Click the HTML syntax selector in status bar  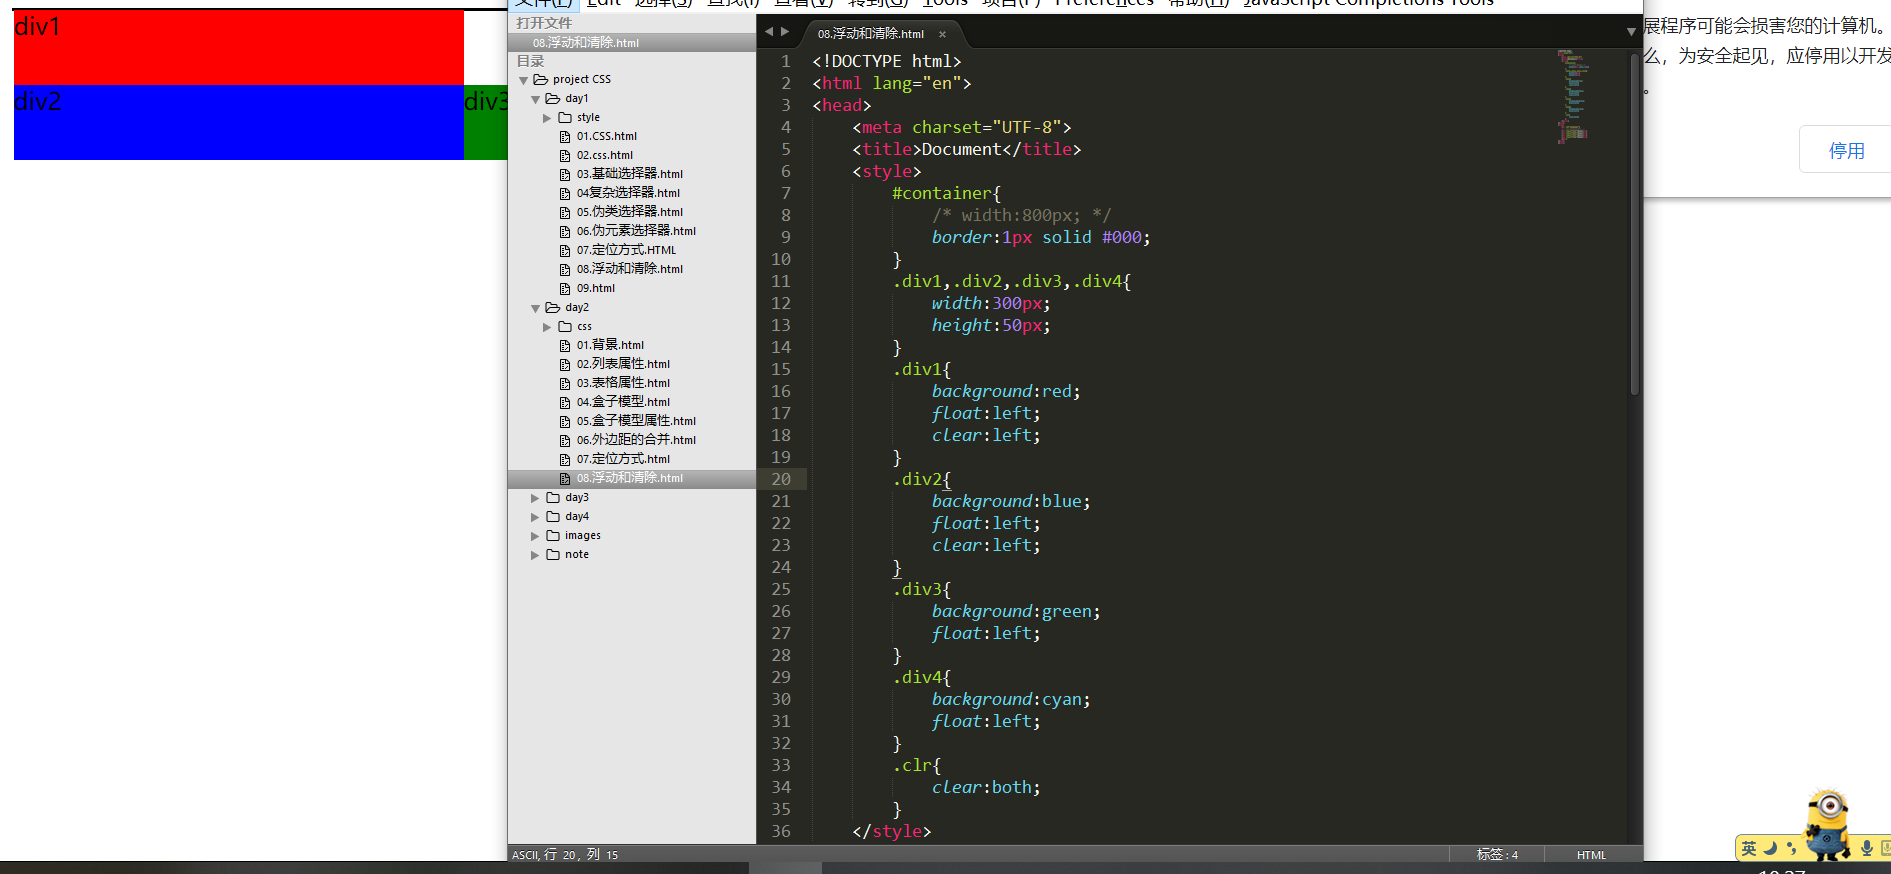[x=1591, y=855]
